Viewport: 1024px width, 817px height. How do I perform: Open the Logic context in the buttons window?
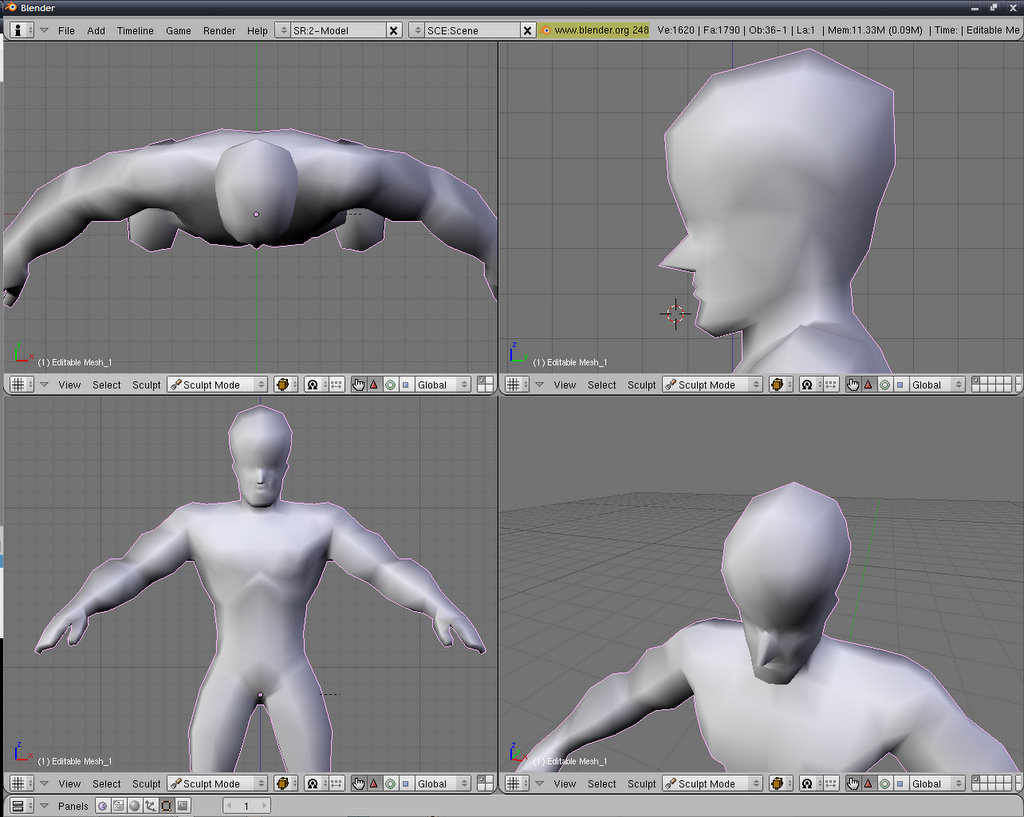(102, 806)
